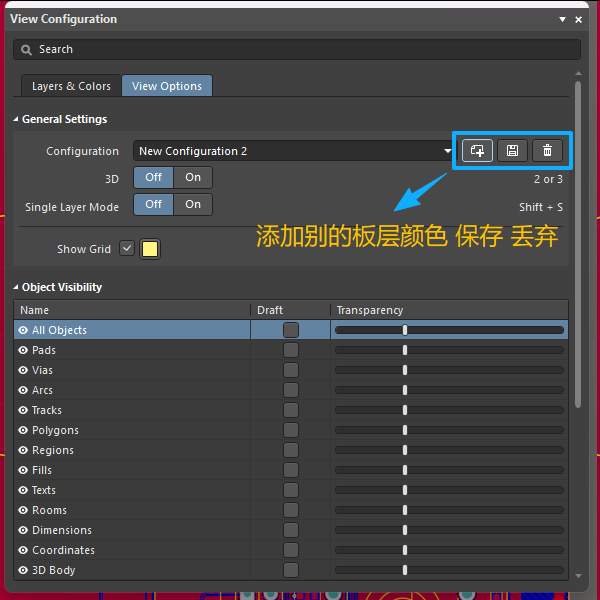The height and width of the screenshot is (600, 600).
Task: Hide Texts with its eye icon
Action: 23,490
